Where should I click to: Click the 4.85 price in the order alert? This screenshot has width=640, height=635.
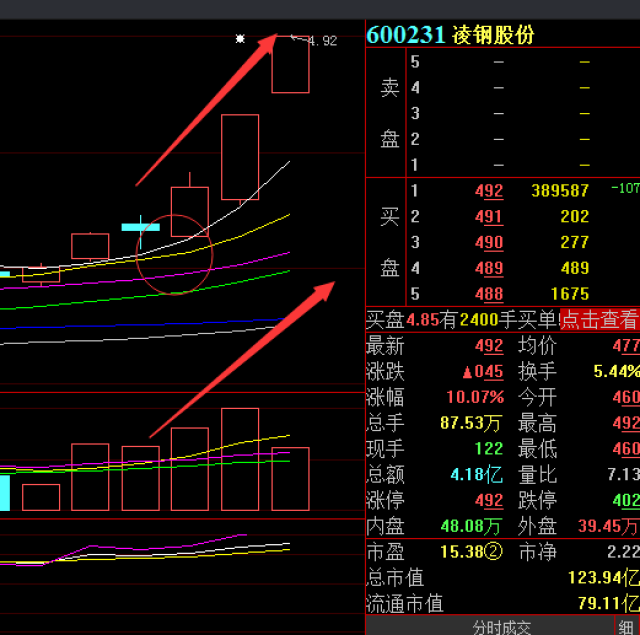[x=423, y=320]
